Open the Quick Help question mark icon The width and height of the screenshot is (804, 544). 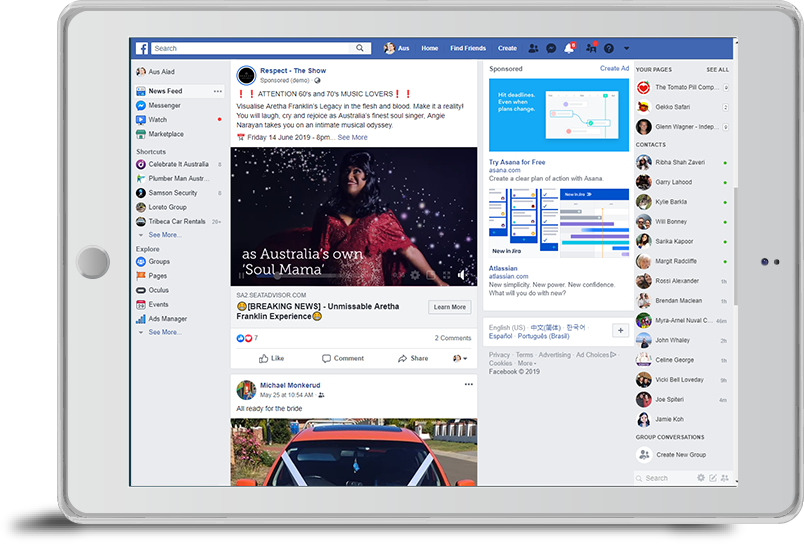(609, 48)
